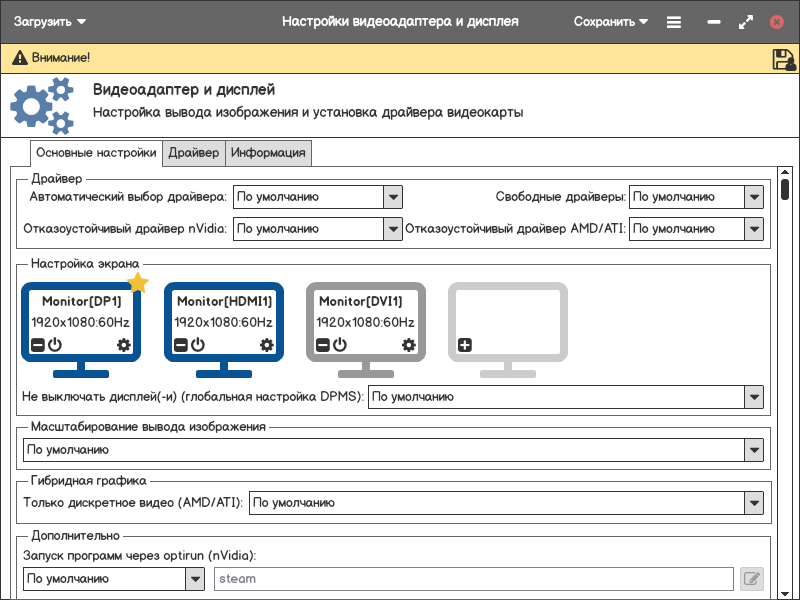The image size is (800, 600).
Task: Expand the image output scaling dropdown
Action: tap(754, 450)
